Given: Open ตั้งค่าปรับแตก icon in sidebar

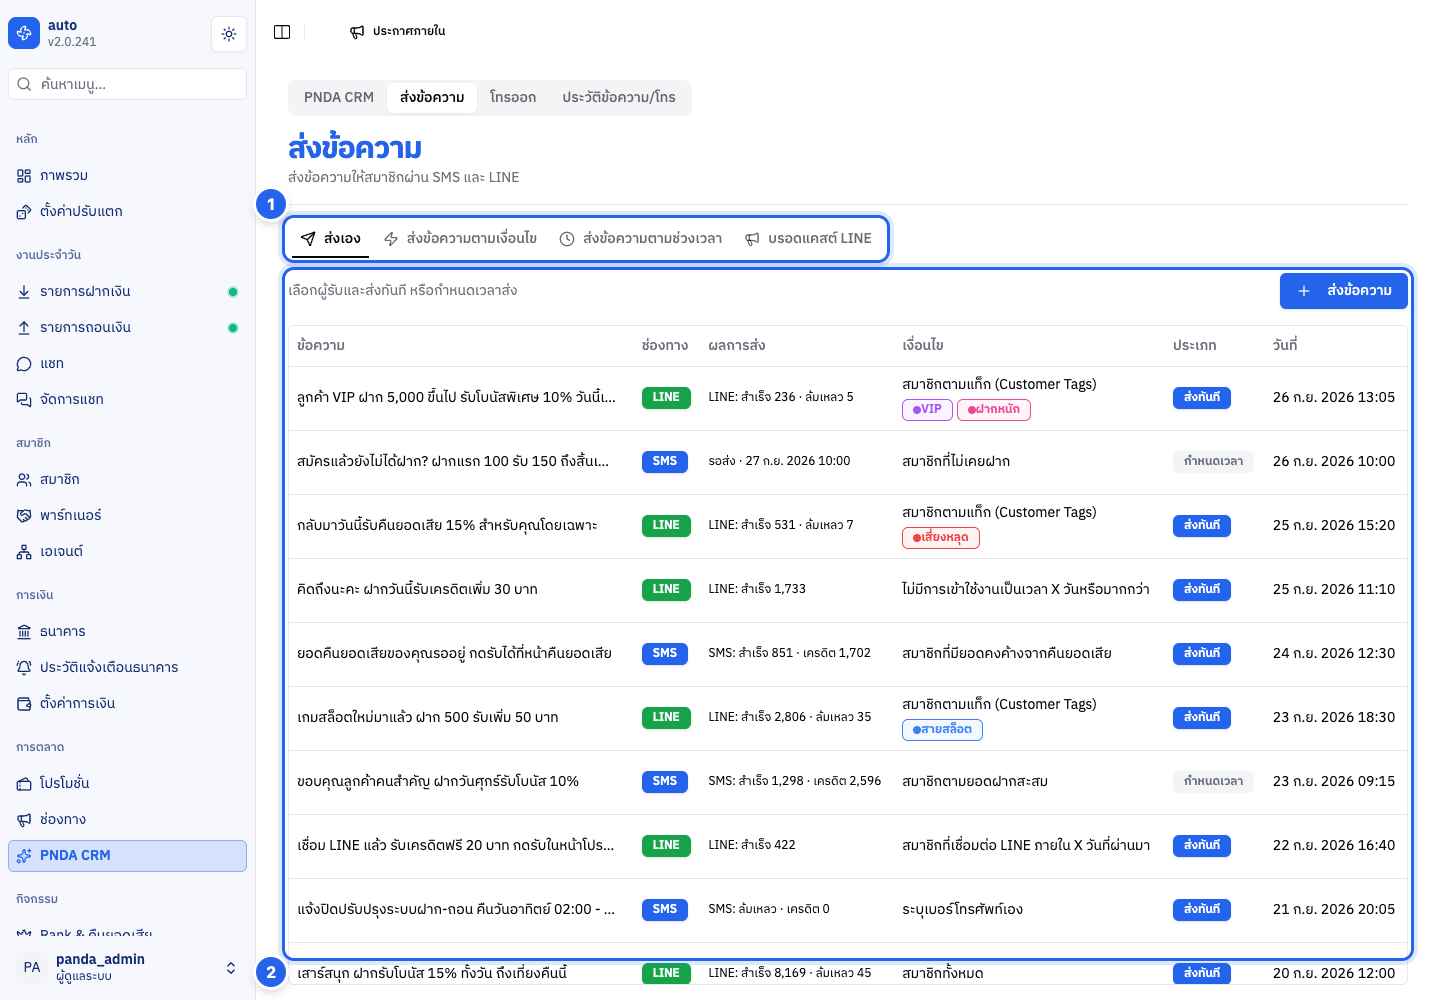Looking at the screenshot, I should (24, 212).
